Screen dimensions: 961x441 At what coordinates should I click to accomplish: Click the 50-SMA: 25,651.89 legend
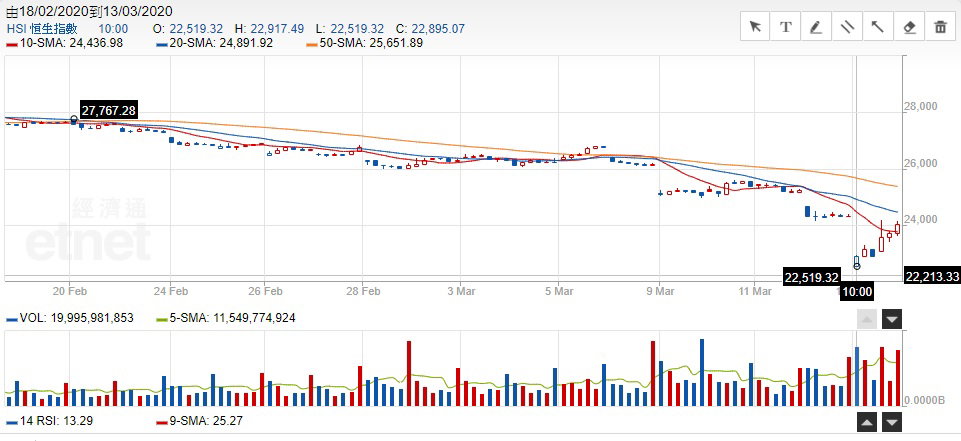[x=364, y=43]
